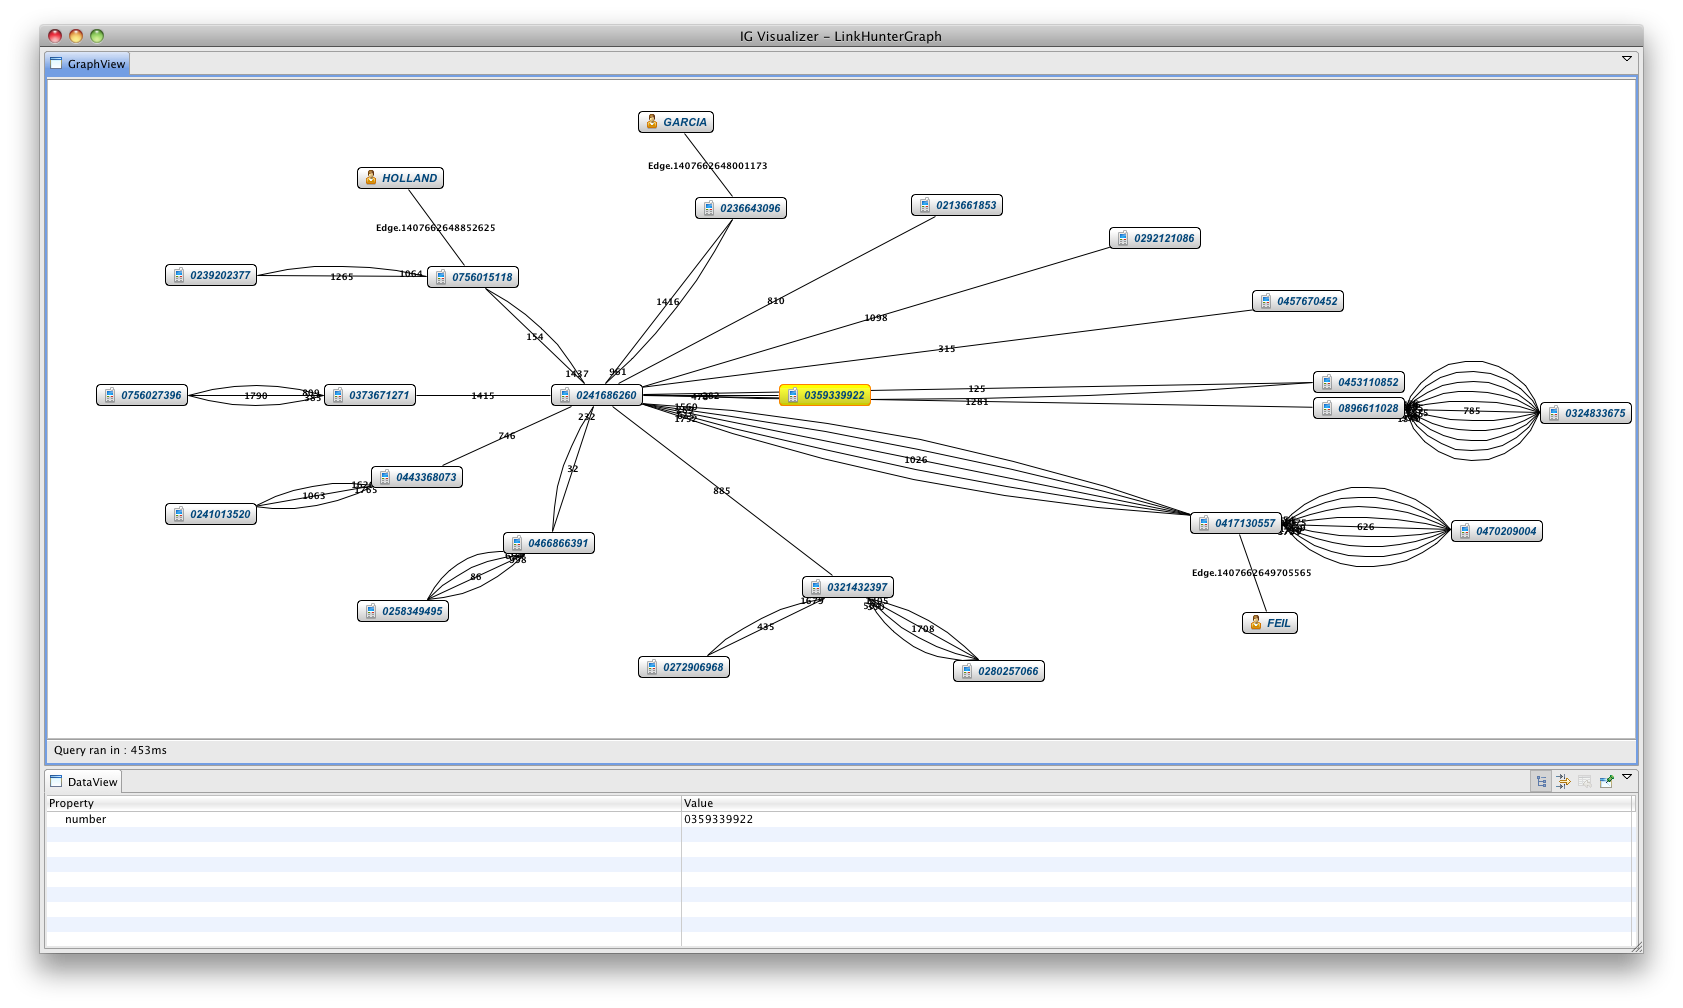
Task: Select phone node 0443368073
Action: pos(417,477)
